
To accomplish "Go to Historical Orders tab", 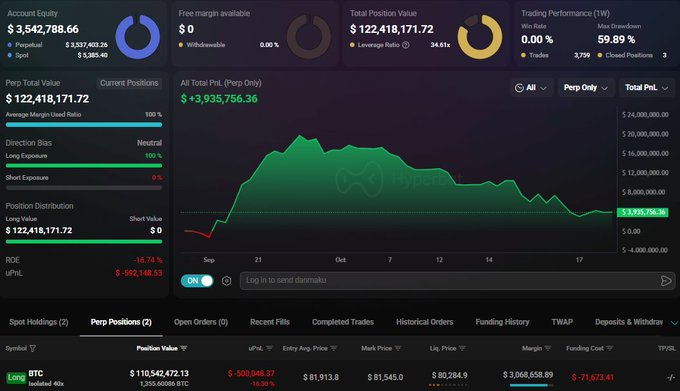I will (425, 322).
